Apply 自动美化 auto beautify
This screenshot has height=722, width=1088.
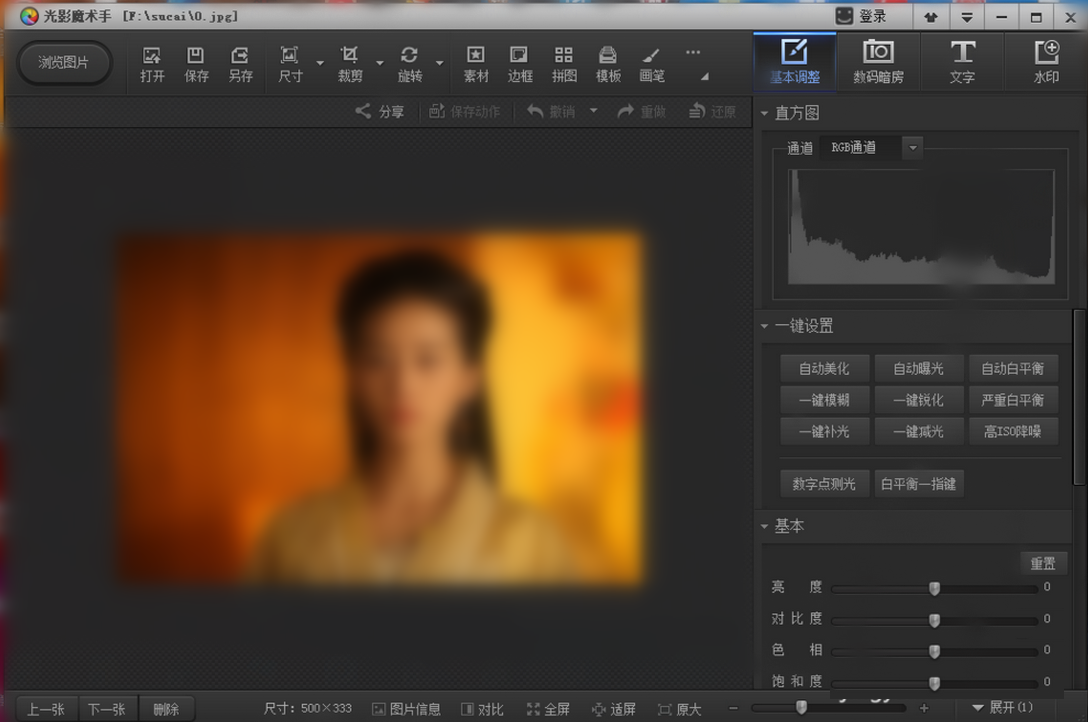coord(824,368)
